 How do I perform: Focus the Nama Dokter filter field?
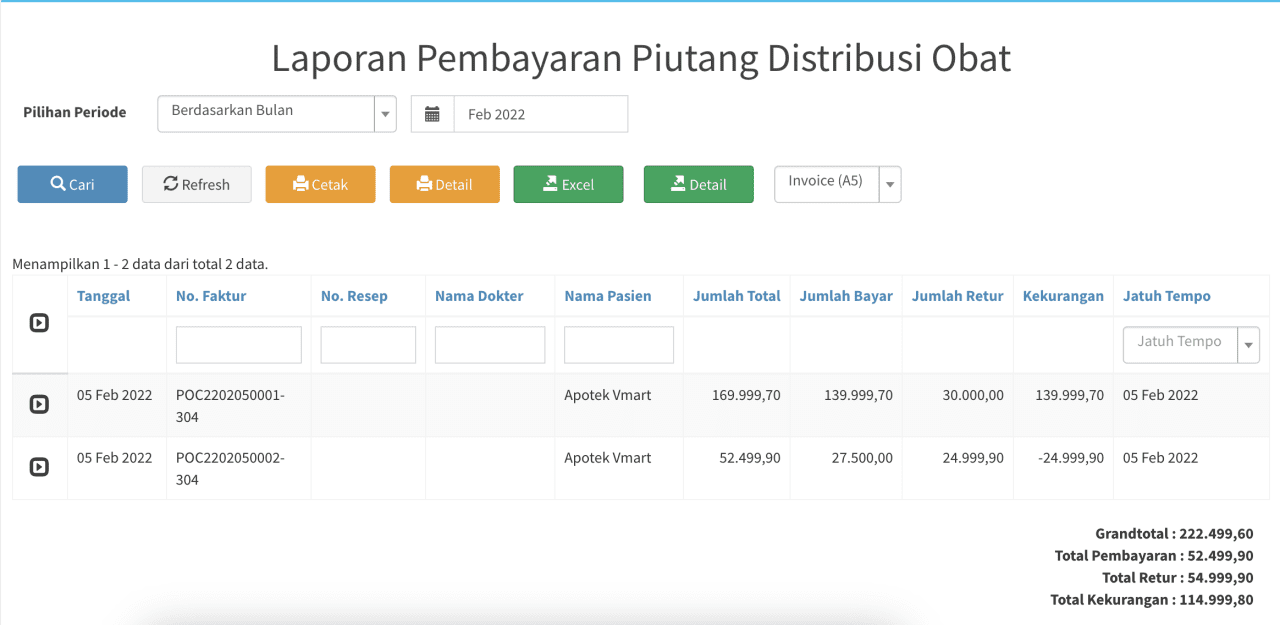(490, 344)
